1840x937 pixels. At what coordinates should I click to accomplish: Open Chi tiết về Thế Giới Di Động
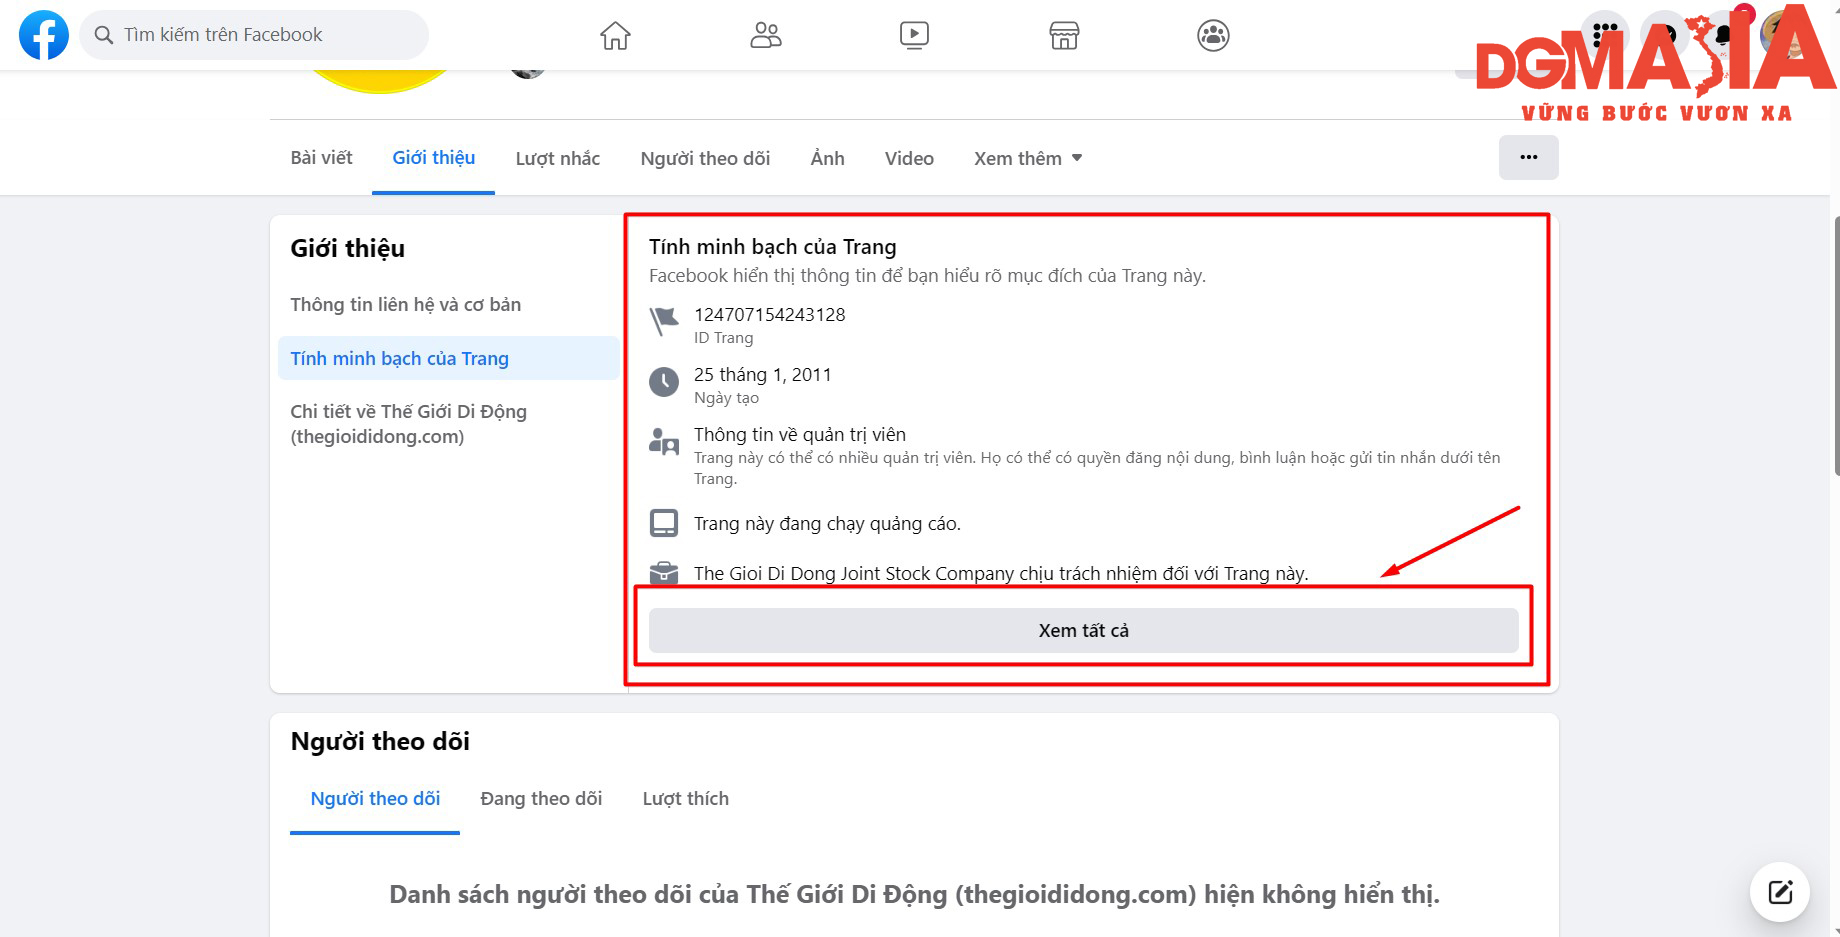click(x=448, y=424)
